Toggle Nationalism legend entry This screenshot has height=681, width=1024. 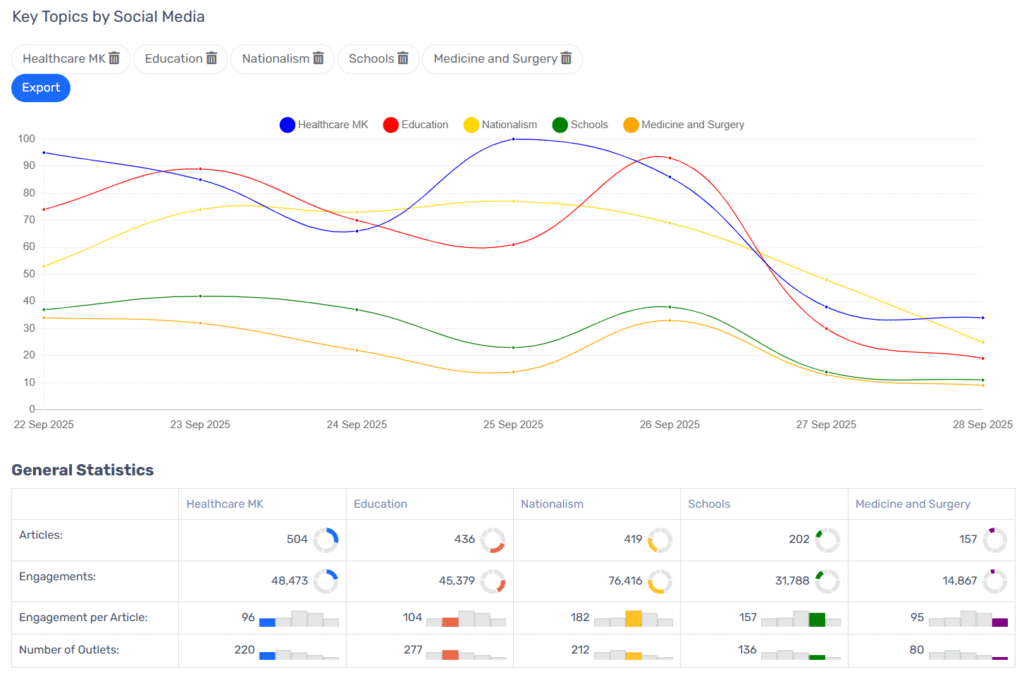click(x=500, y=125)
